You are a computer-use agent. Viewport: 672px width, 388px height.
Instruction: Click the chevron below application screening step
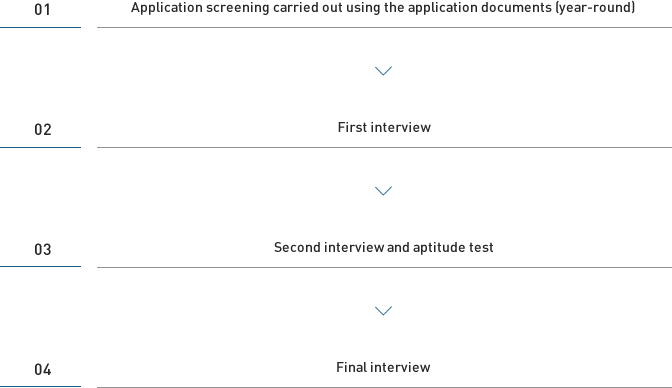pyautogui.click(x=383, y=71)
